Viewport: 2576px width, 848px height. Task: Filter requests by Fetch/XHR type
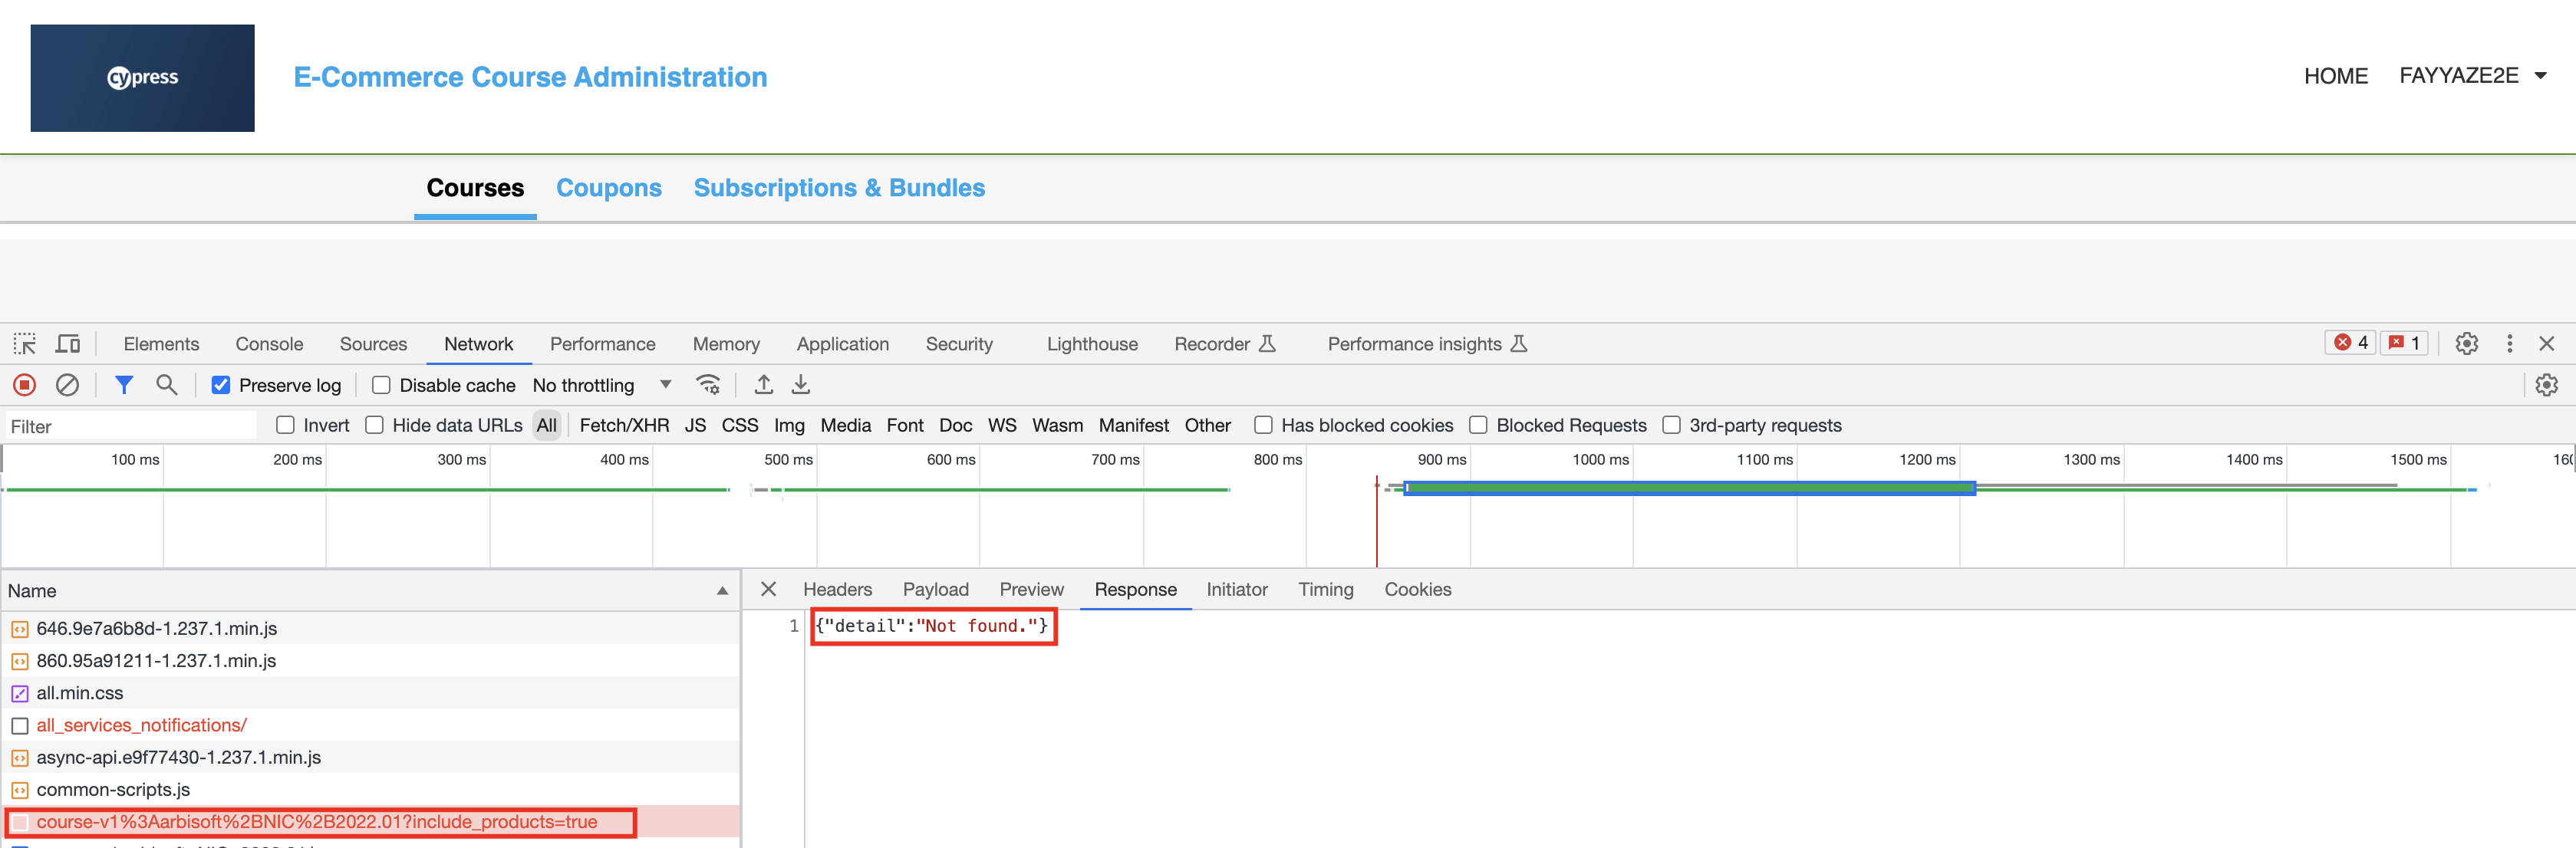click(624, 425)
